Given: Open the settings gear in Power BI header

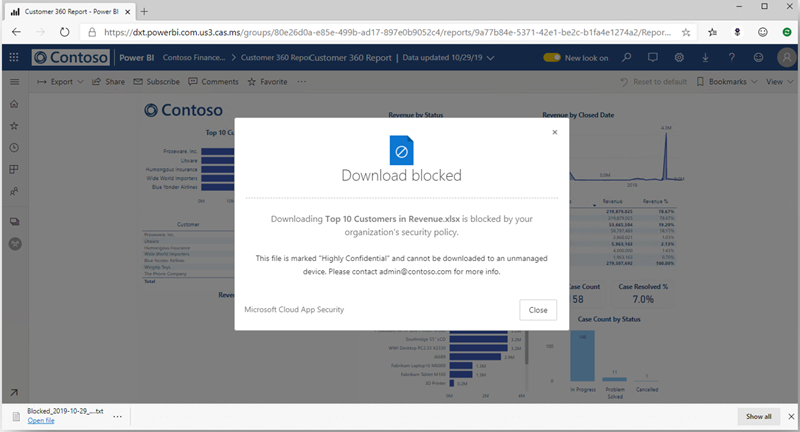Looking at the screenshot, I should pos(680,58).
